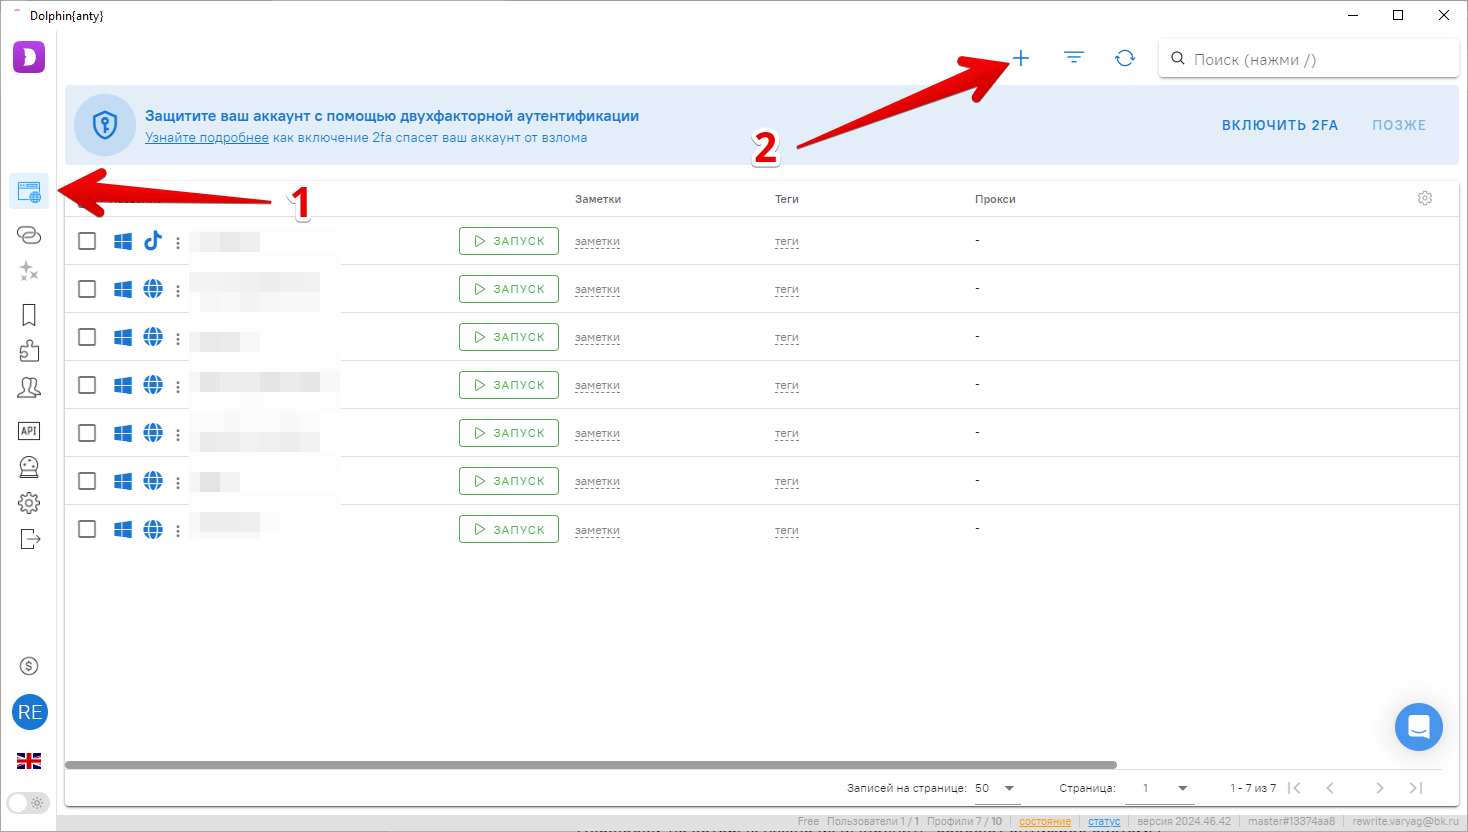The image size is (1468, 832).
Task: Open the Узнайте подробнее link
Action: (207, 138)
